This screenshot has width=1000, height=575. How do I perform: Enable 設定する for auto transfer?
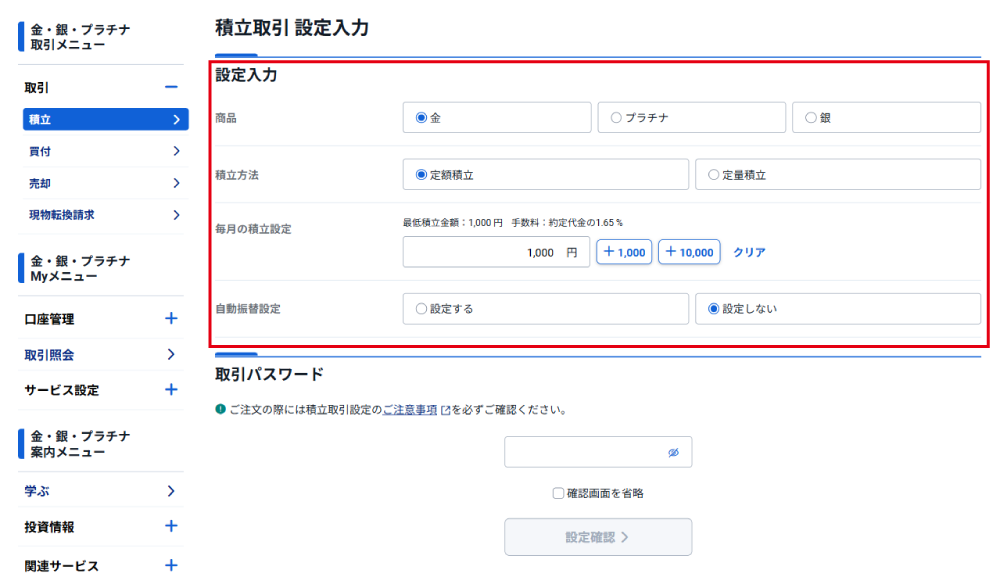click(x=421, y=309)
